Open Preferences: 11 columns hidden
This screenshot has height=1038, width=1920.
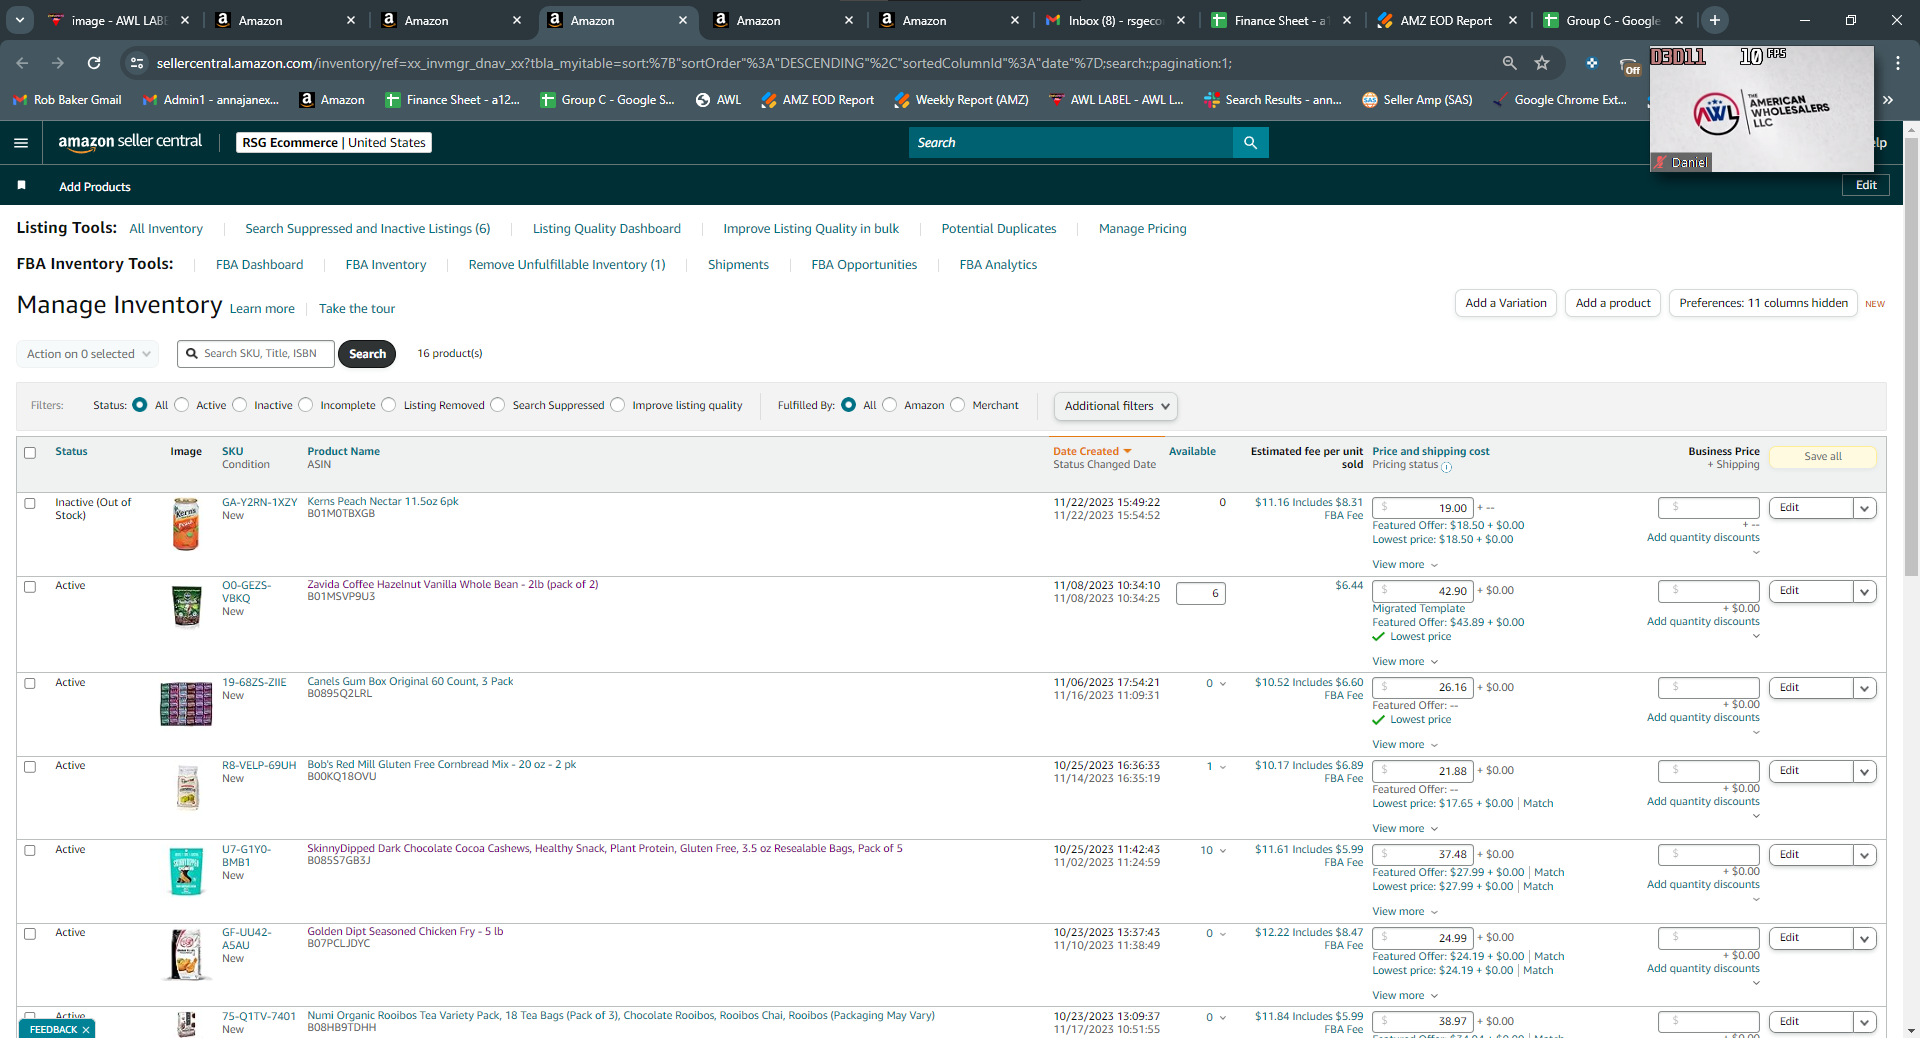(1763, 303)
